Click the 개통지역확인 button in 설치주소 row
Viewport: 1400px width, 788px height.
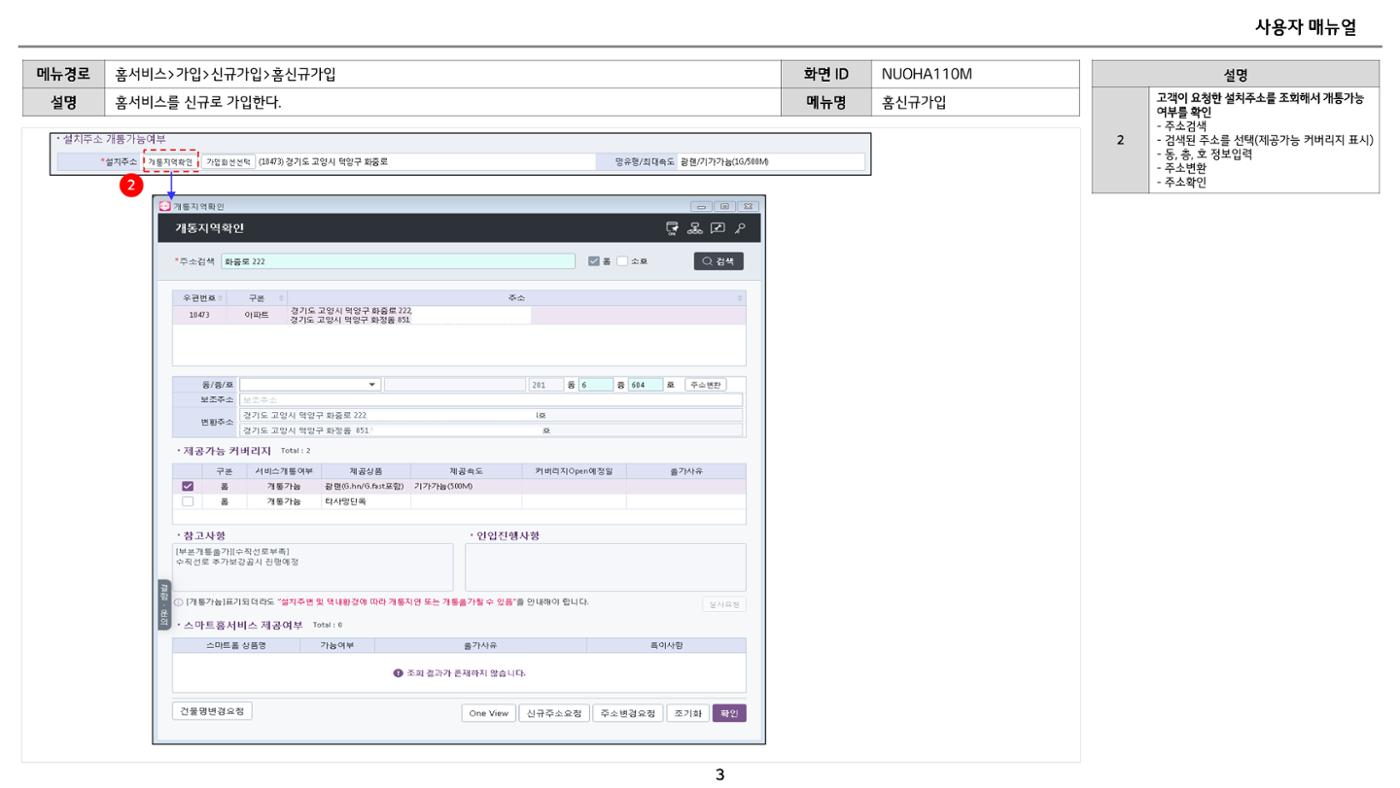[171, 162]
